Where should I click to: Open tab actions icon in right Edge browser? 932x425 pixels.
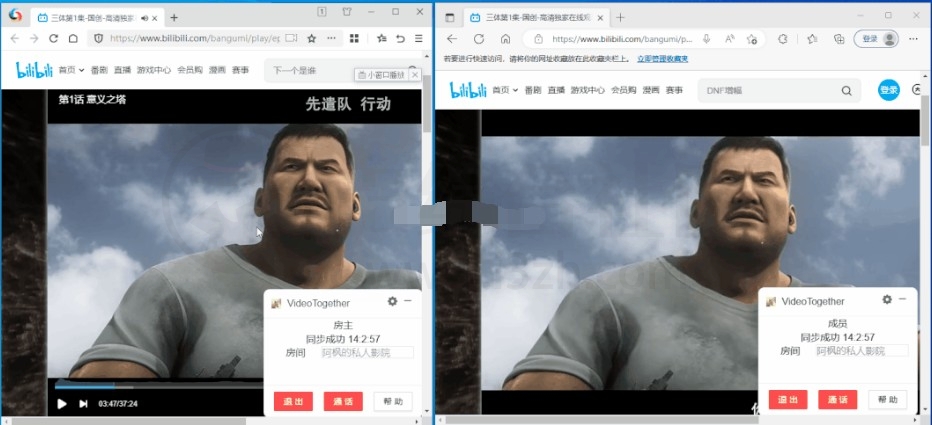coord(450,17)
